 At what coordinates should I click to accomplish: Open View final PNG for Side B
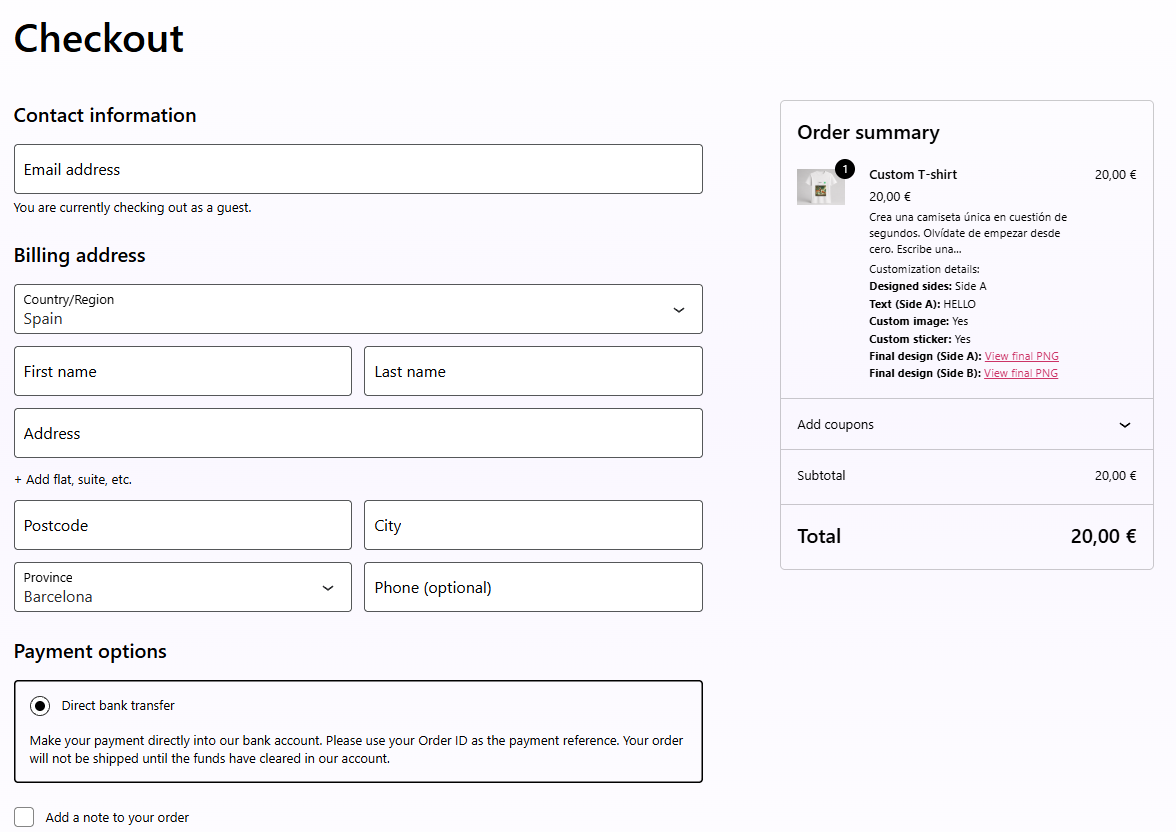[x=1021, y=374]
